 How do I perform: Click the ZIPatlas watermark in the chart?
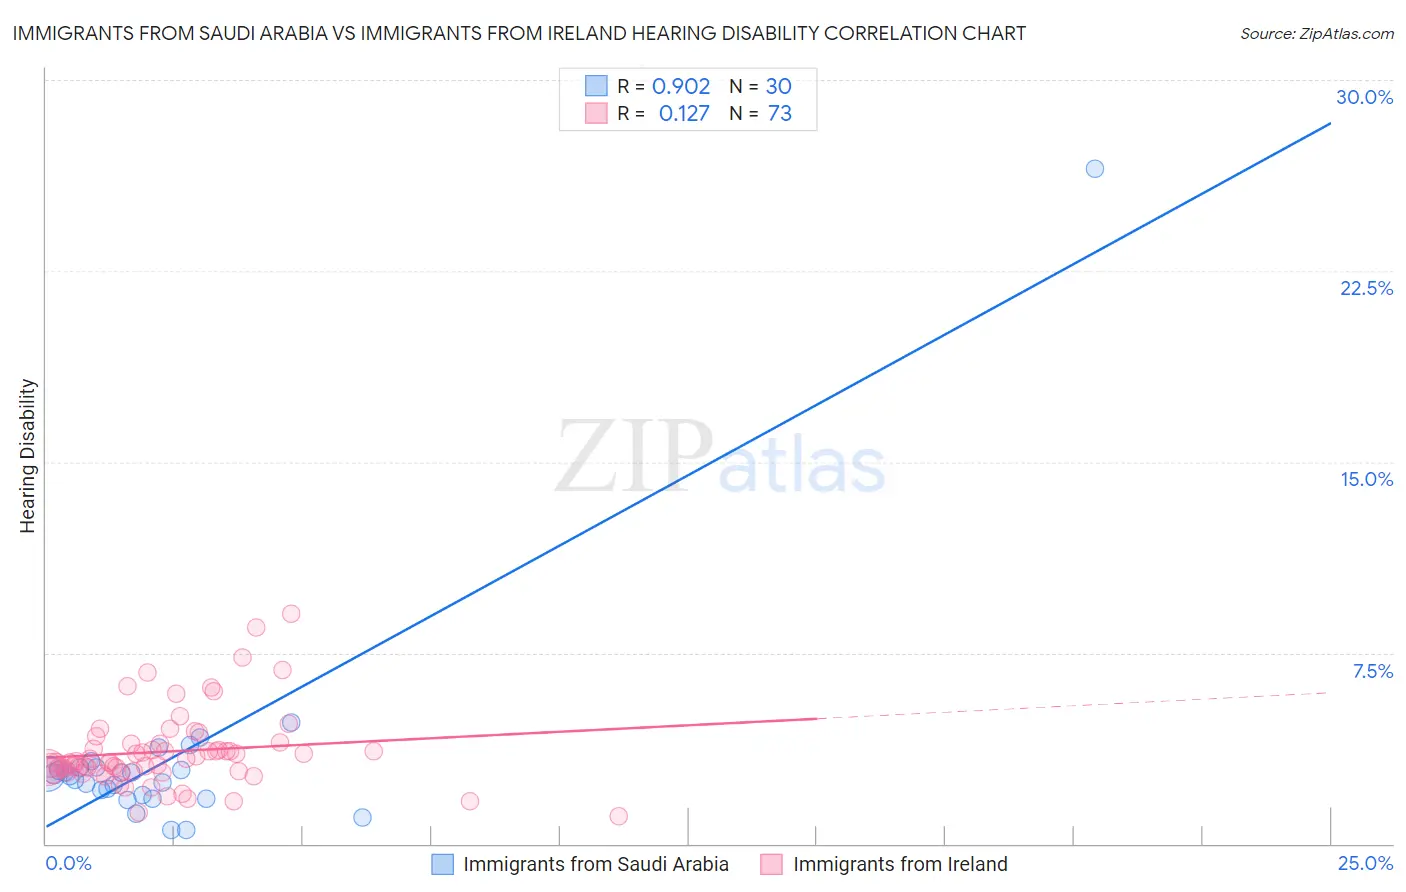click(720, 457)
